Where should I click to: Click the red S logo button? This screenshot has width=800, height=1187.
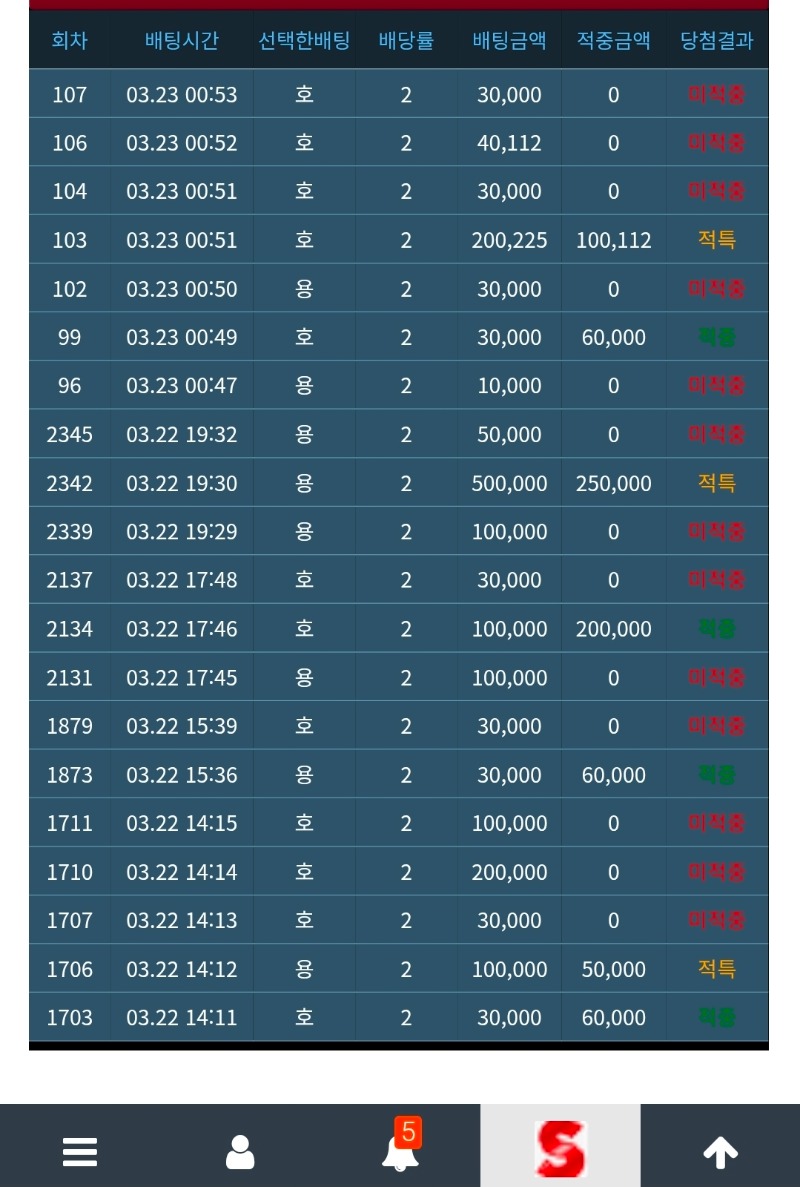click(x=560, y=1148)
